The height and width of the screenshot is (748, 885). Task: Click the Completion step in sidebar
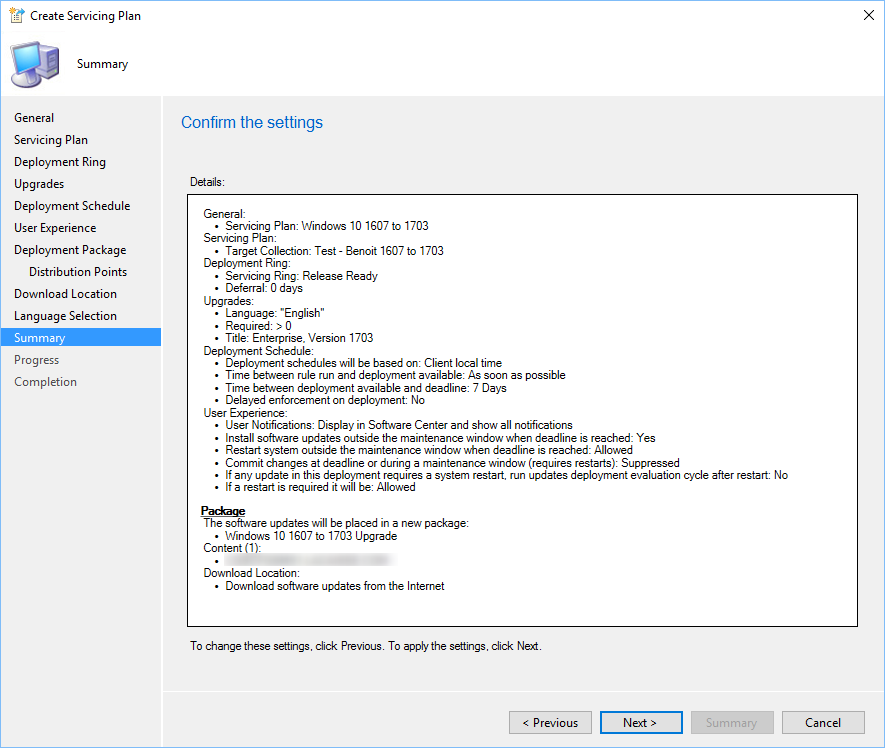[x=45, y=382]
